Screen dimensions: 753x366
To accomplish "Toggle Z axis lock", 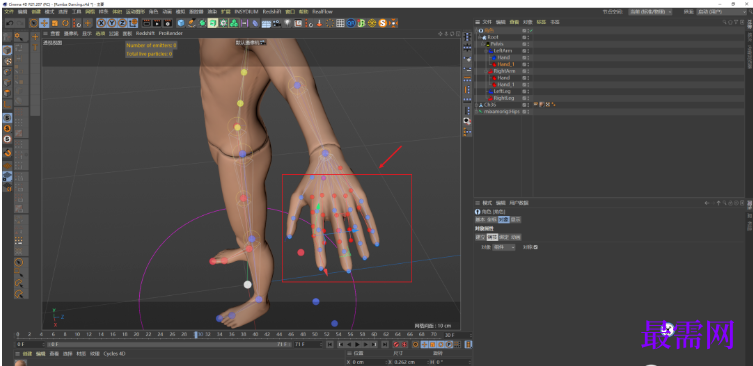I will coord(122,23).
